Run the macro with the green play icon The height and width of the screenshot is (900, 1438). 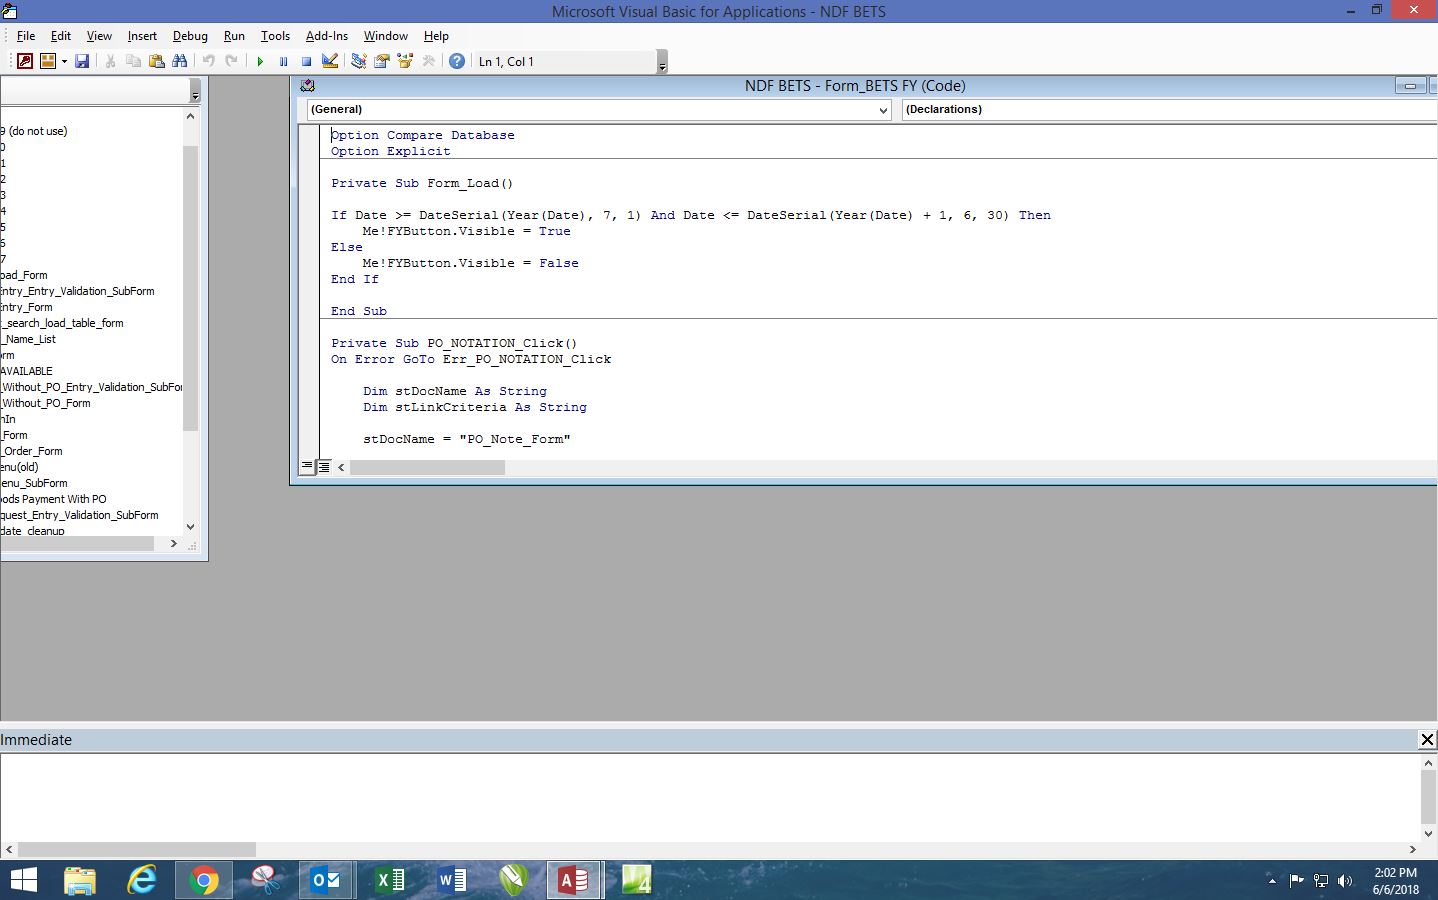(x=260, y=61)
